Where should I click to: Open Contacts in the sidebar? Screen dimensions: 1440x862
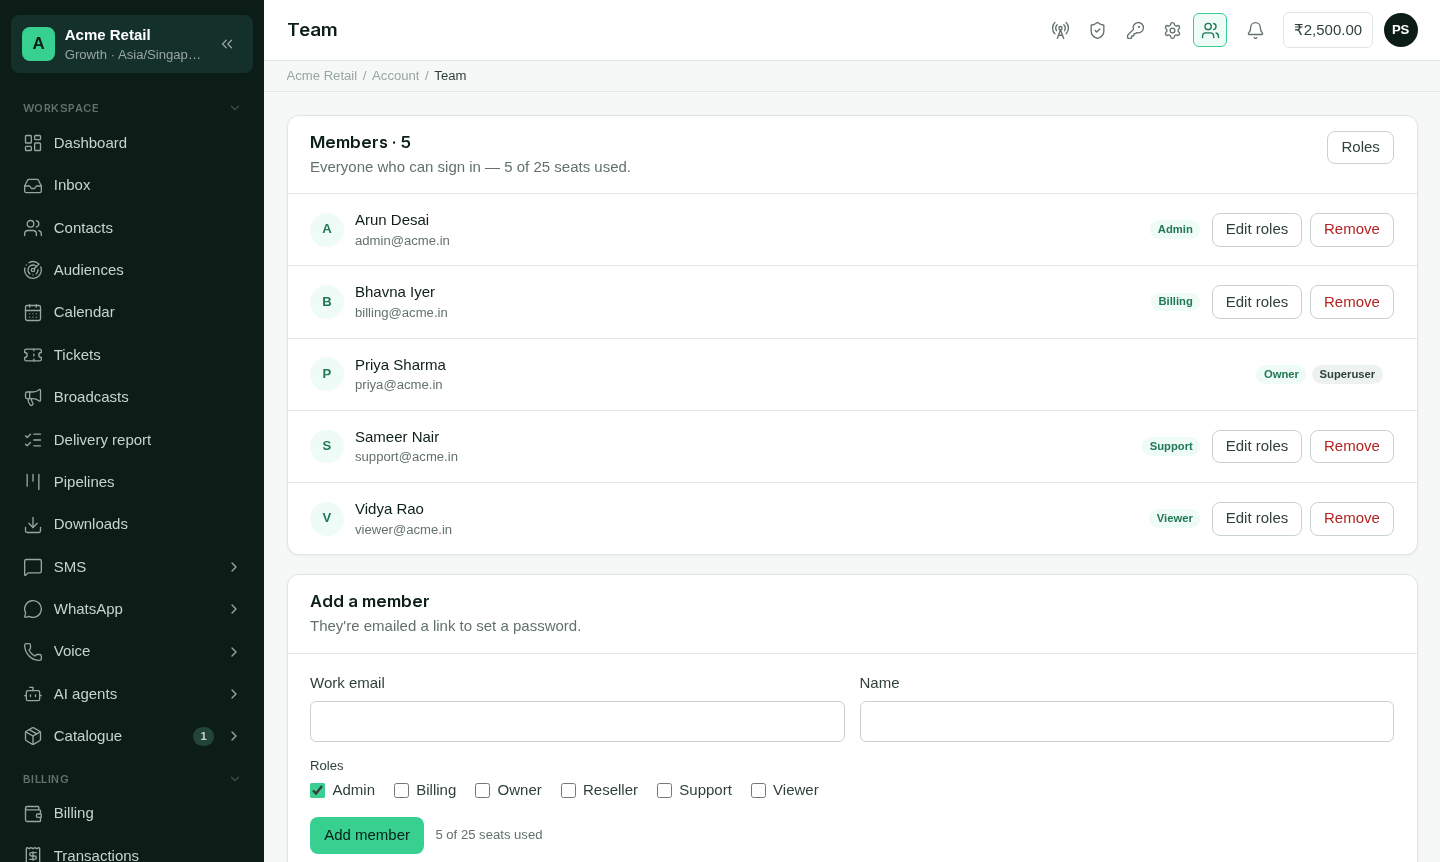pos(132,228)
